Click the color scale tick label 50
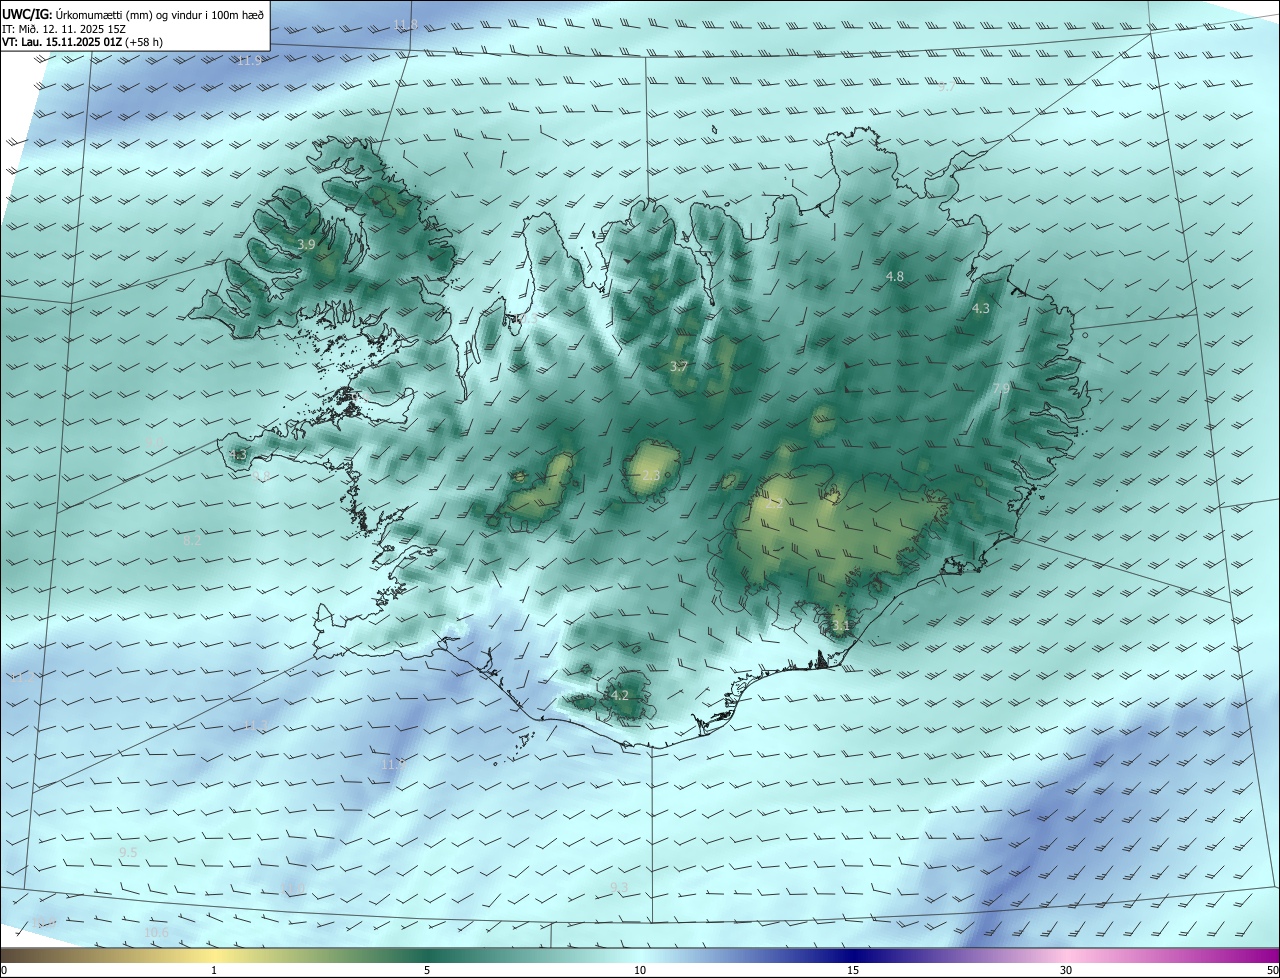Screen dimensions: 1280x978 coord(1272,970)
